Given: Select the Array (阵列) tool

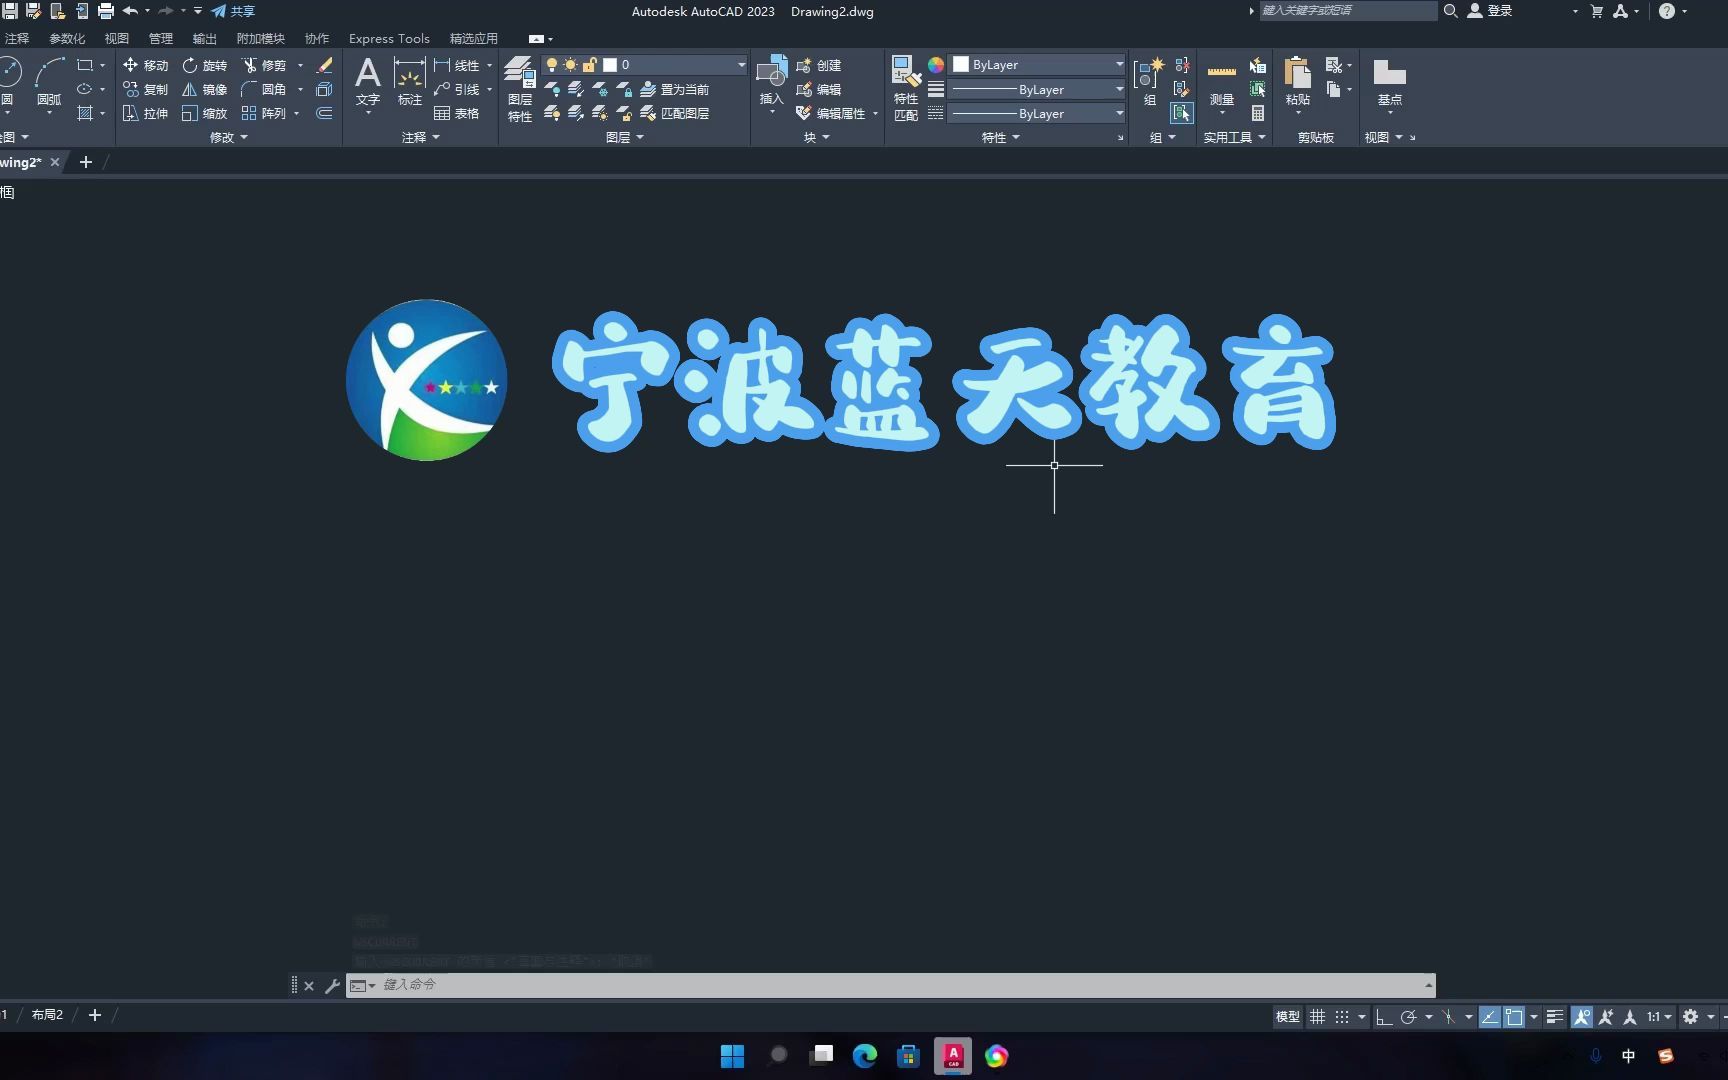Looking at the screenshot, I should click(264, 113).
